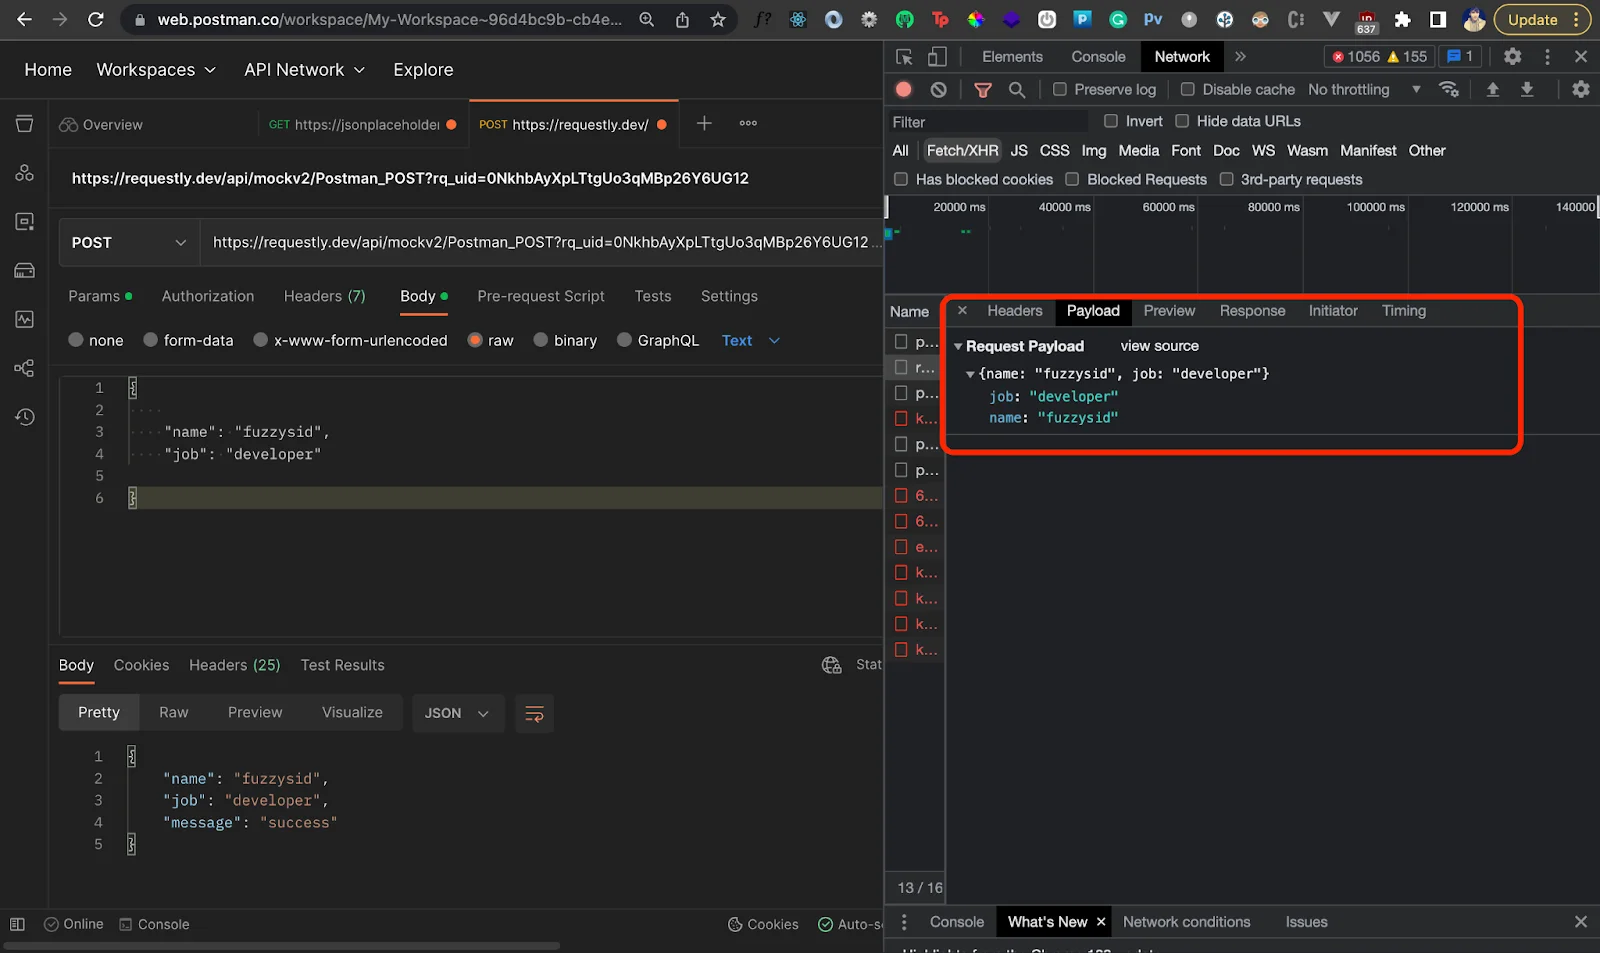The height and width of the screenshot is (953, 1600).
Task: Check the Invert filter checkbox
Action: pyautogui.click(x=1111, y=121)
